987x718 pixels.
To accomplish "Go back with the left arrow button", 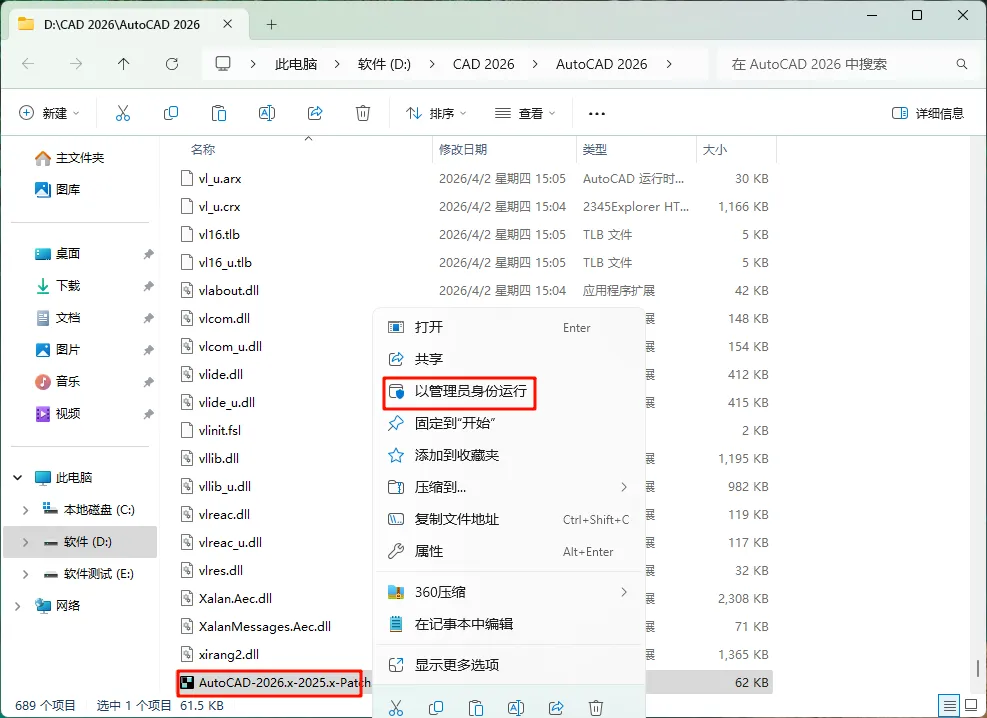I will [28, 64].
